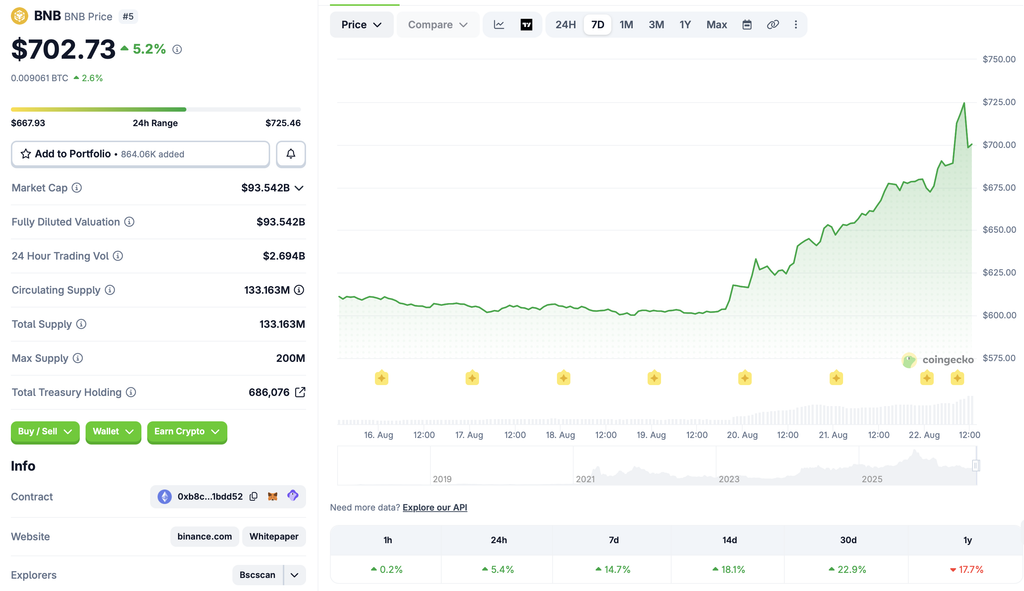Click info icon next to 133.163M circulating value
This screenshot has height=591, width=1024.
click(x=299, y=290)
